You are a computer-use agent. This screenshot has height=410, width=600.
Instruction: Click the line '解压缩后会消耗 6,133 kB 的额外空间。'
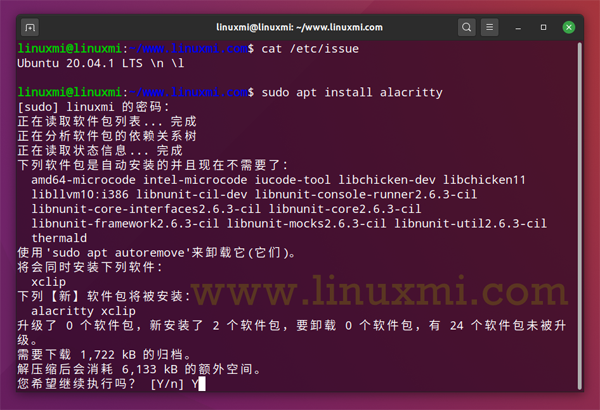click(x=139, y=369)
